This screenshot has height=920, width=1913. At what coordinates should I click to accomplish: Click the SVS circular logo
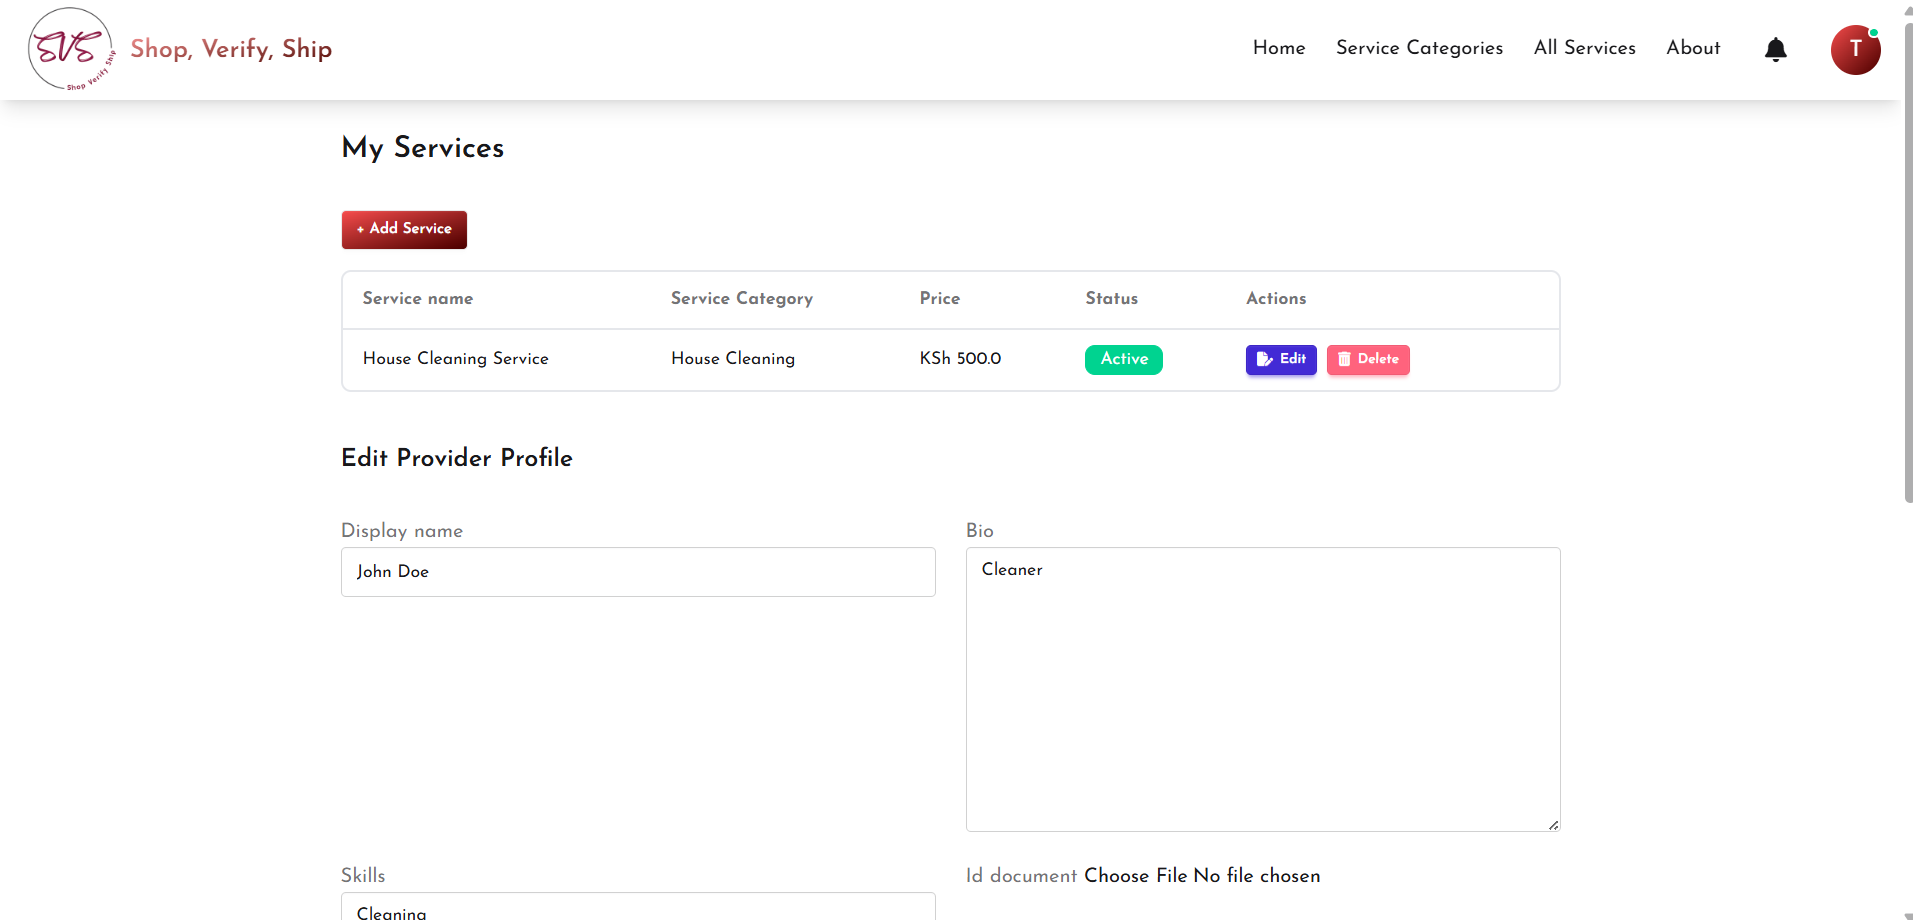click(71, 49)
